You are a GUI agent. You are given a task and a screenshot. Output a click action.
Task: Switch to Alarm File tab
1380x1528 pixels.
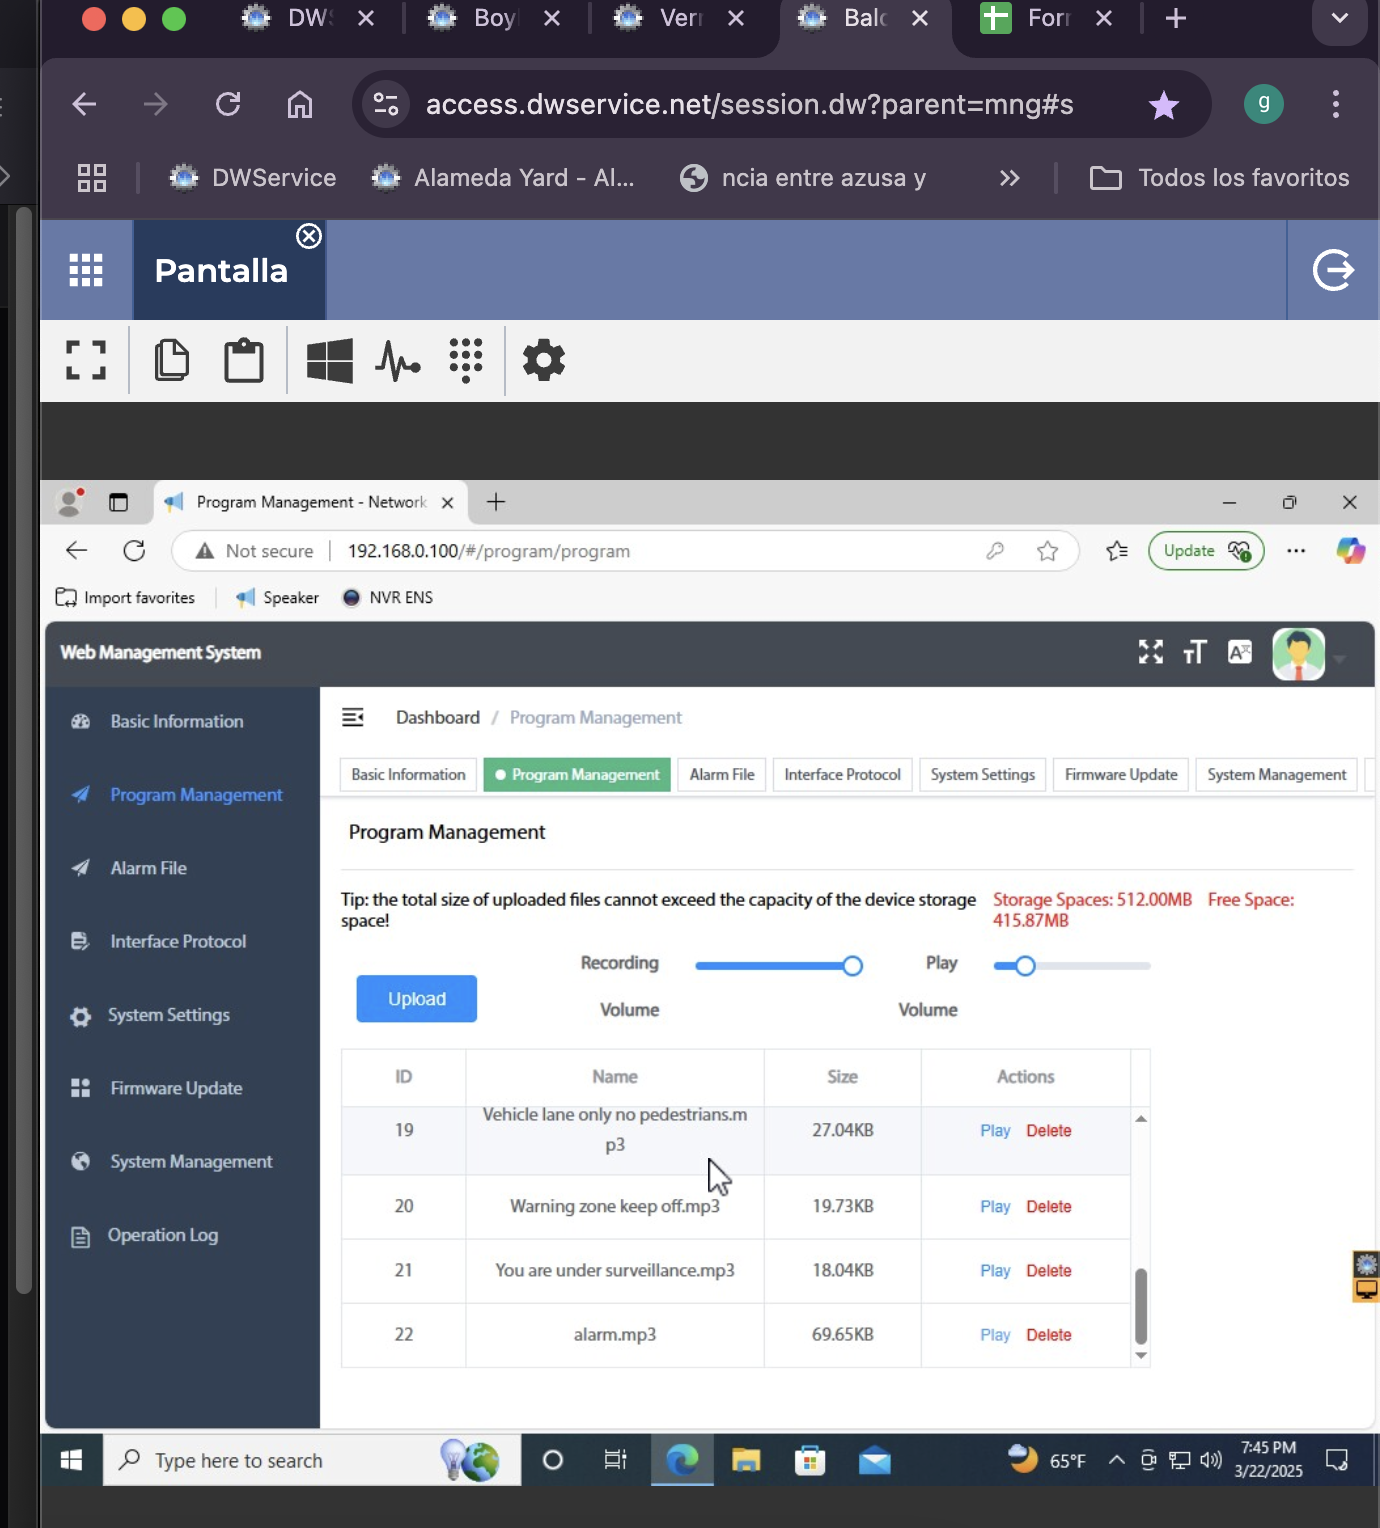[722, 774]
